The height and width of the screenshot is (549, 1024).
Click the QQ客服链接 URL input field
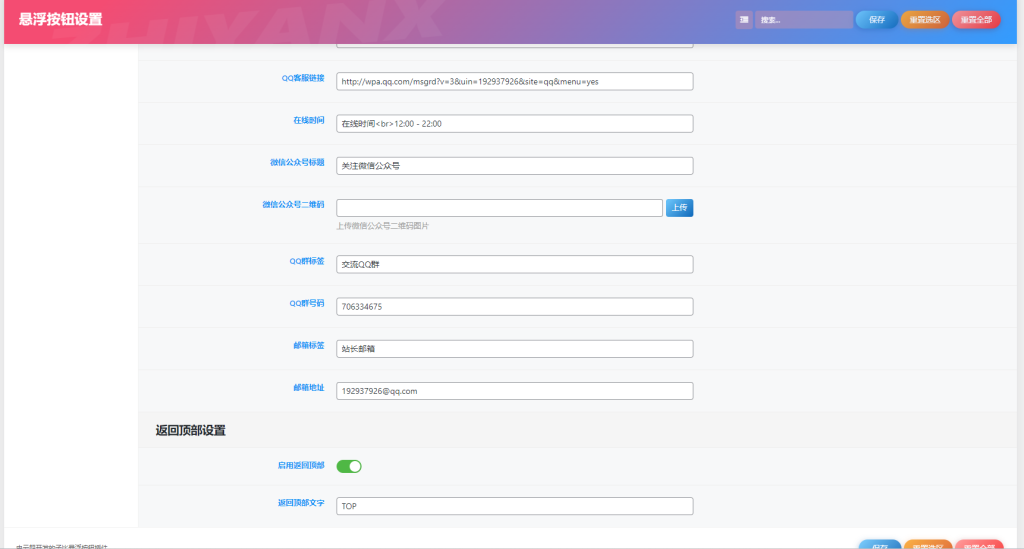(514, 82)
